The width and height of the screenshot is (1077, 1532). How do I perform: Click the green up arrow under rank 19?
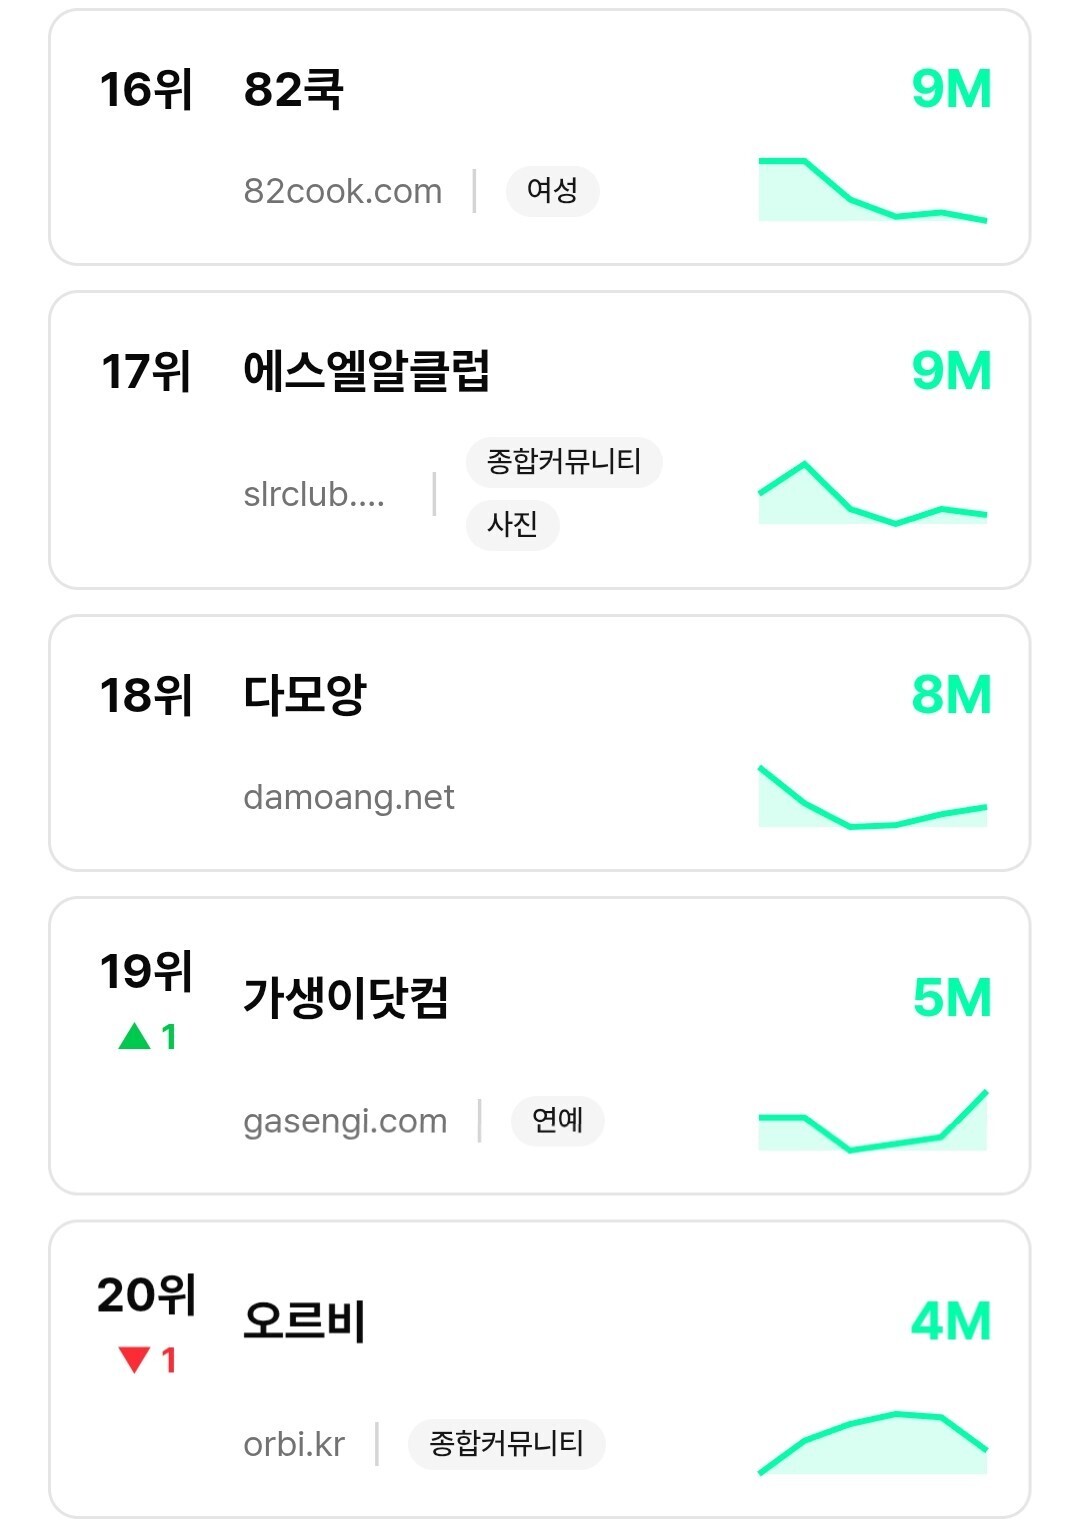coord(134,1037)
